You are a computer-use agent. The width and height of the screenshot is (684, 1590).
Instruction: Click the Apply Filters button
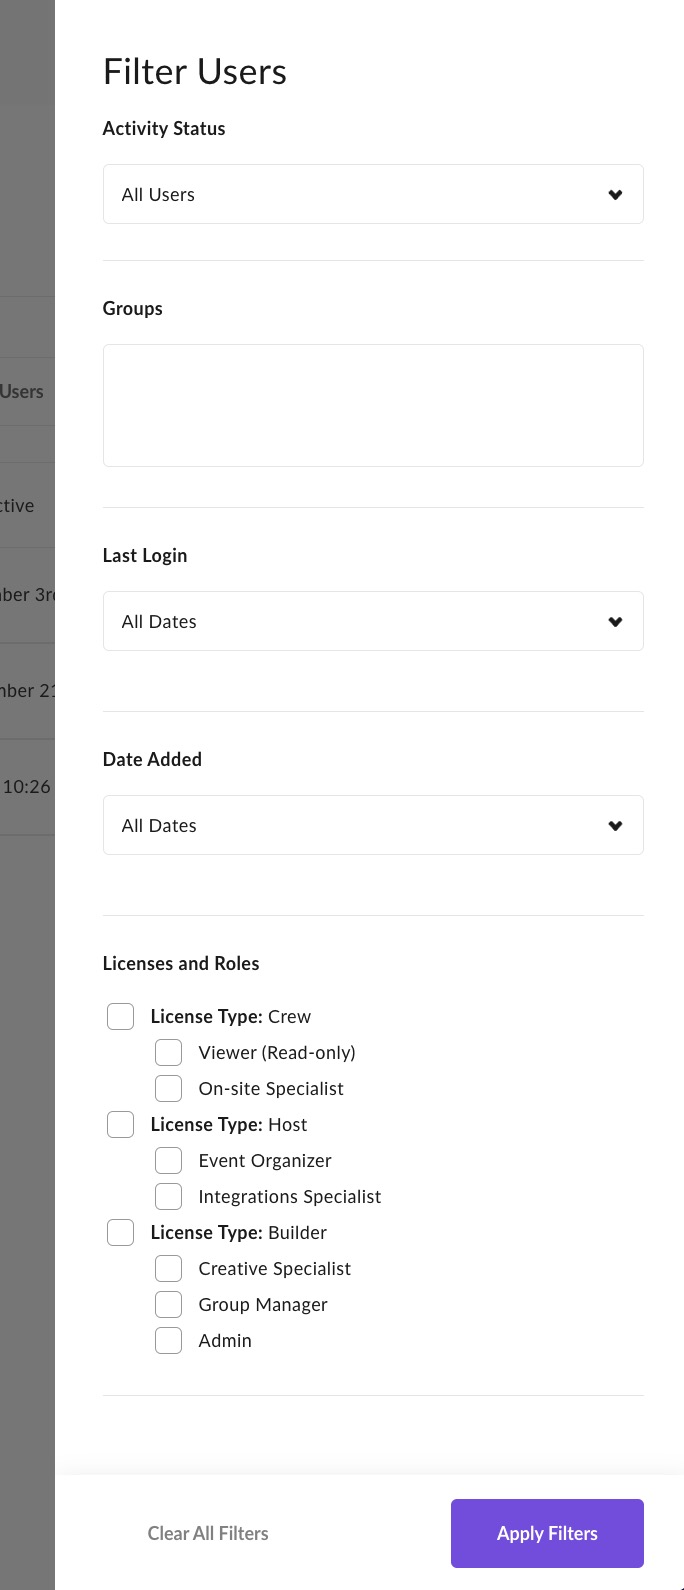[x=547, y=1533]
